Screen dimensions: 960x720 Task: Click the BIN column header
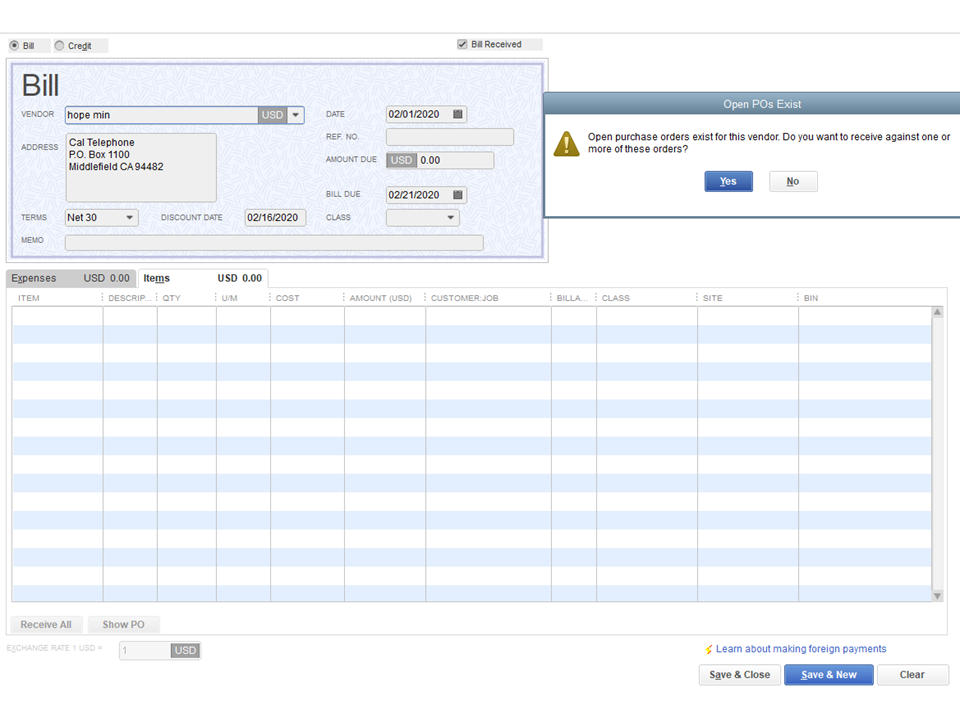[x=811, y=298]
